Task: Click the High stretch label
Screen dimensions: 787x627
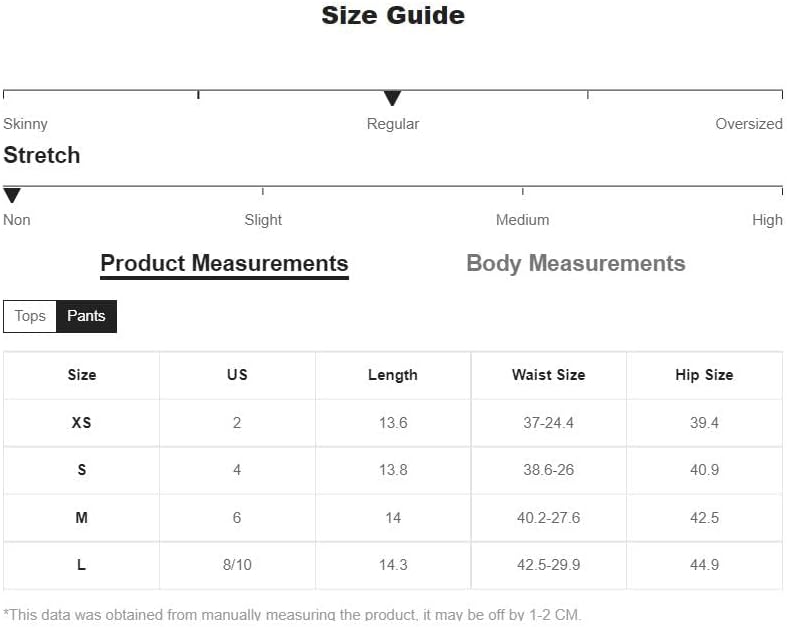Action: (x=767, y=220)
